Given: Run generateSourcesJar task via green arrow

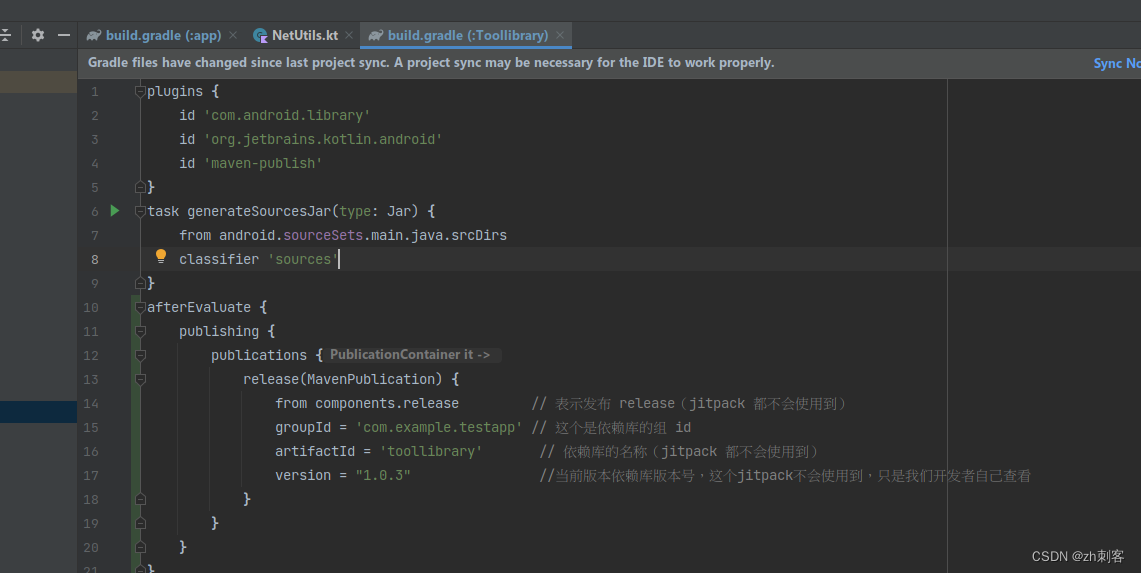Looking at the screenshot, I should pyautogui.click(x=115, y=210).
